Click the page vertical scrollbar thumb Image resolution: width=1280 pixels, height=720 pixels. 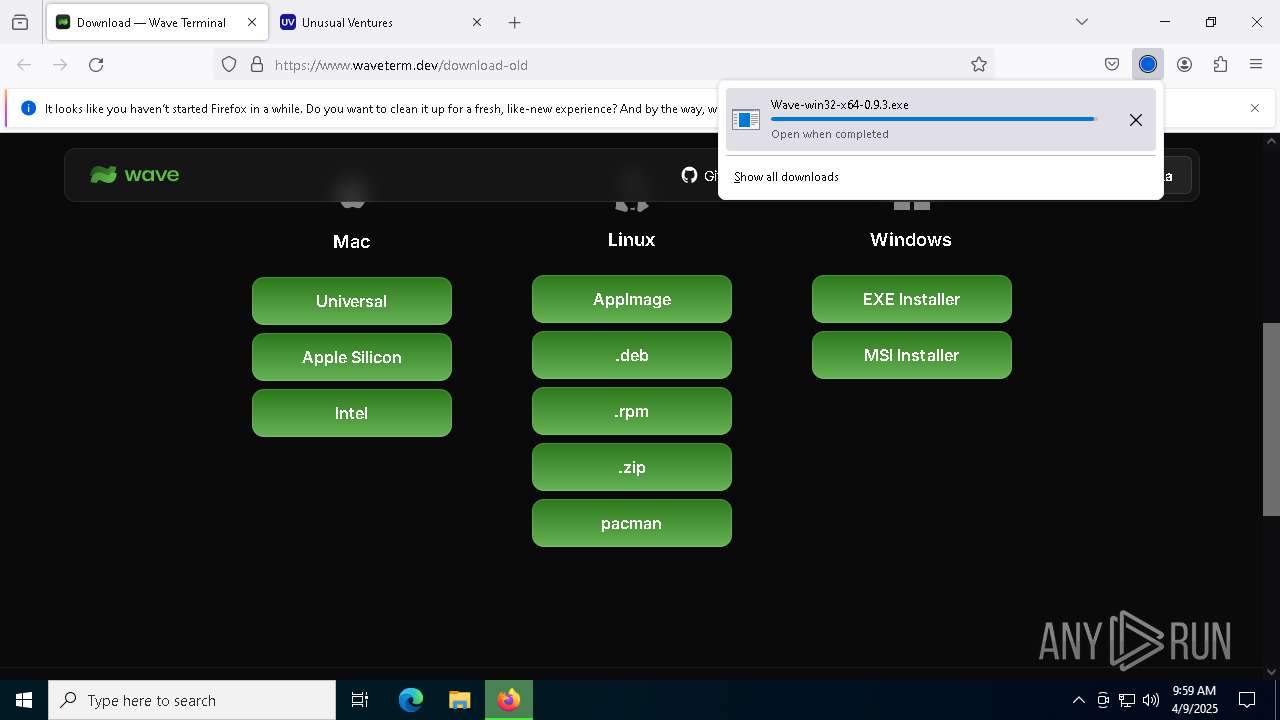click(1271, 419)
